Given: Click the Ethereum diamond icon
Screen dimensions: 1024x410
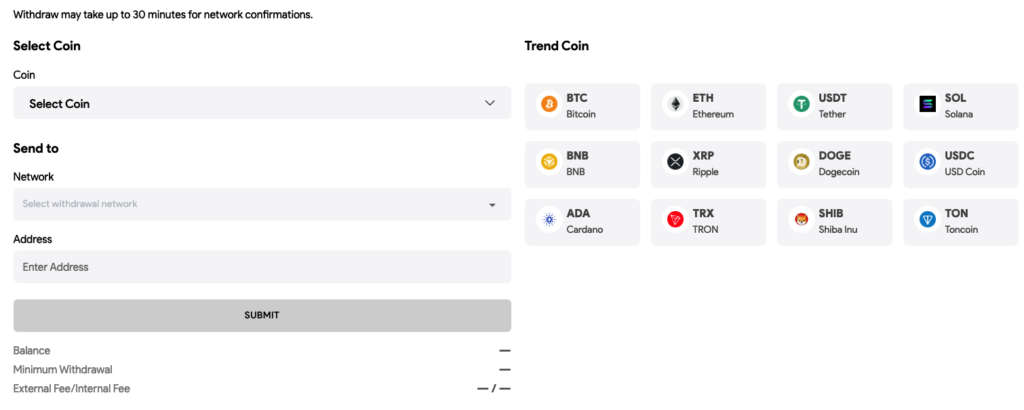Looking at the screenshot, I should (x=675, y=104).
